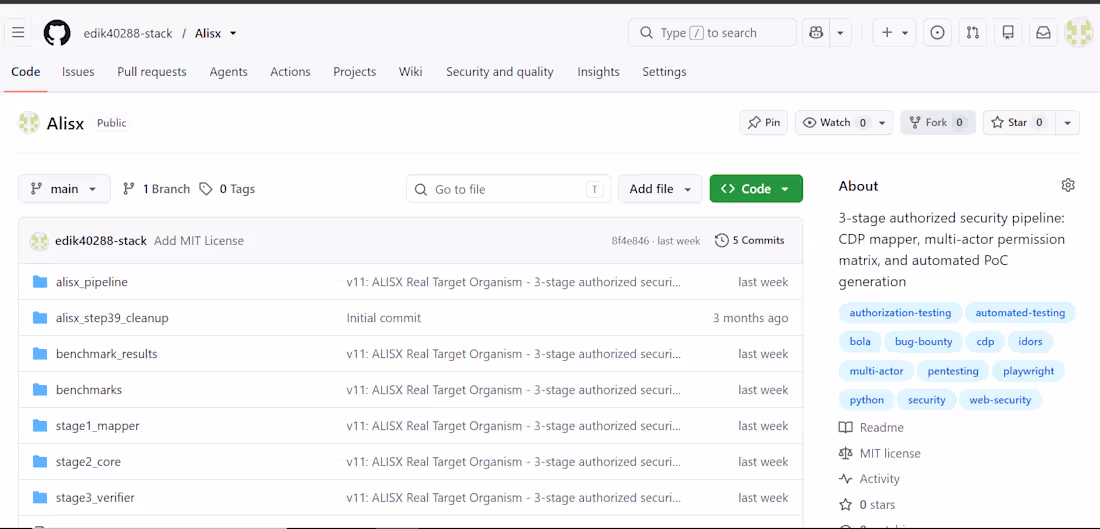The image size is (1100, 529).
Task: Click the benchmarks folder icon
Action: (39, 390)
